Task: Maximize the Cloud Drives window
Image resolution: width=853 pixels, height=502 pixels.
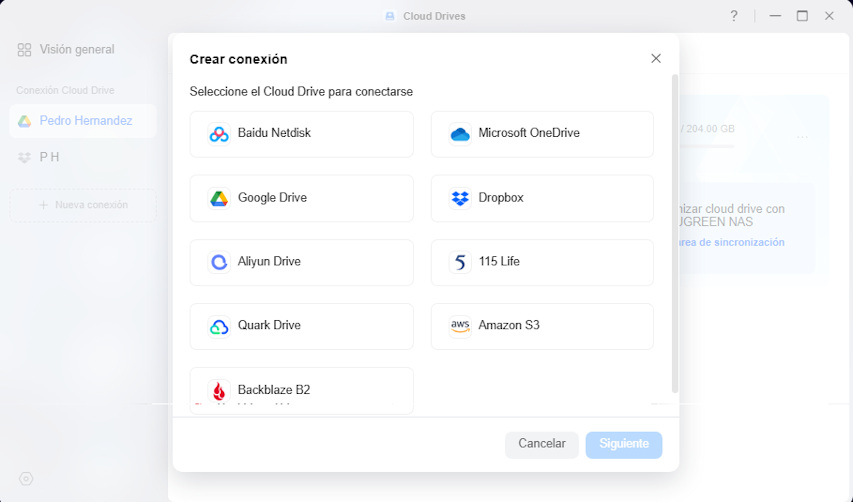Action: click(802, 16)
